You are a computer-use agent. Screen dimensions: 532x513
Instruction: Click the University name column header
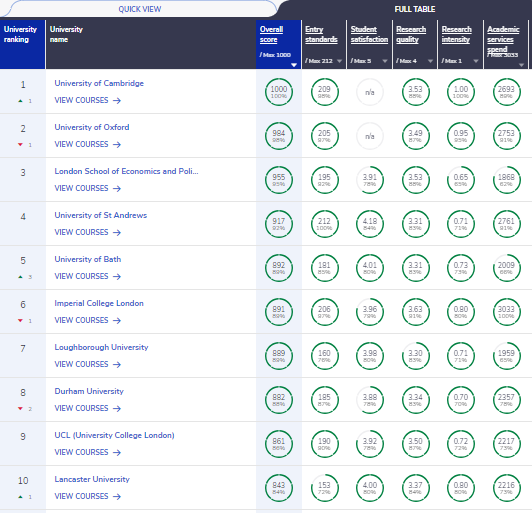tap(151, 44)
